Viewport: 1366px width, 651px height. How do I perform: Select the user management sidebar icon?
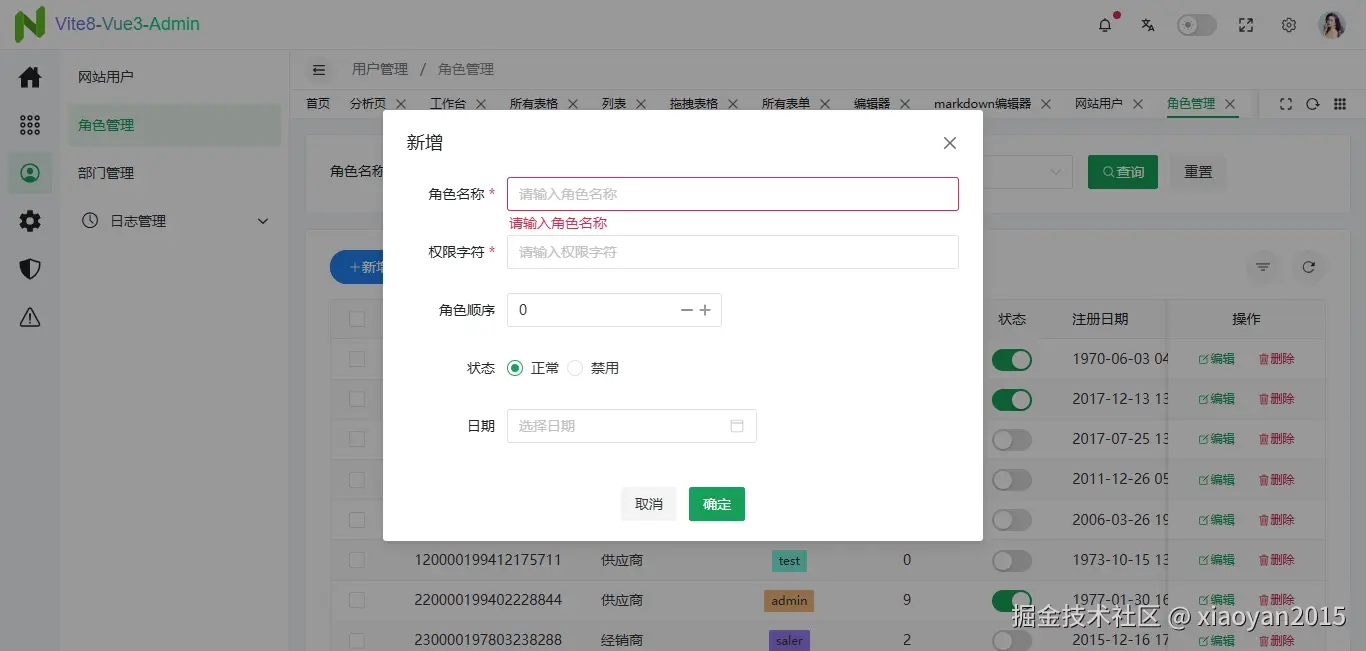(x=30, y=173)
